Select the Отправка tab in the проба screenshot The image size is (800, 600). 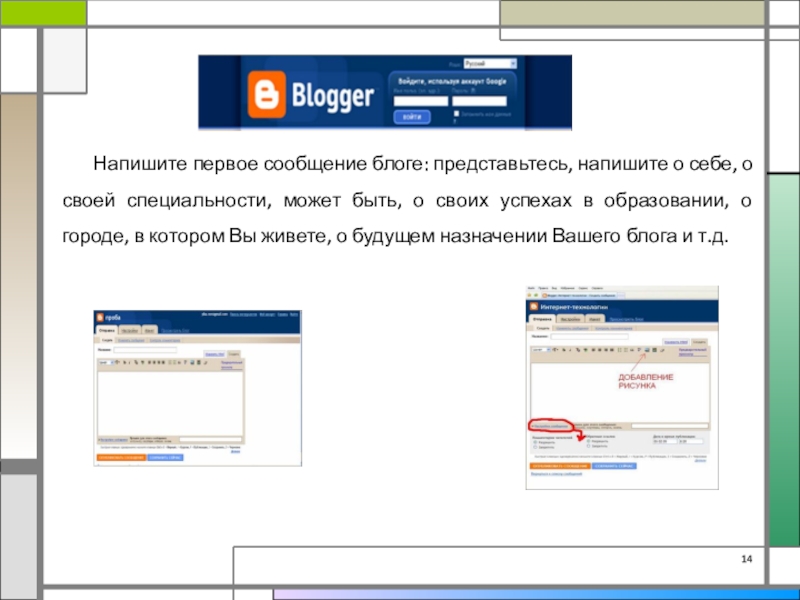tap(107, 331)
